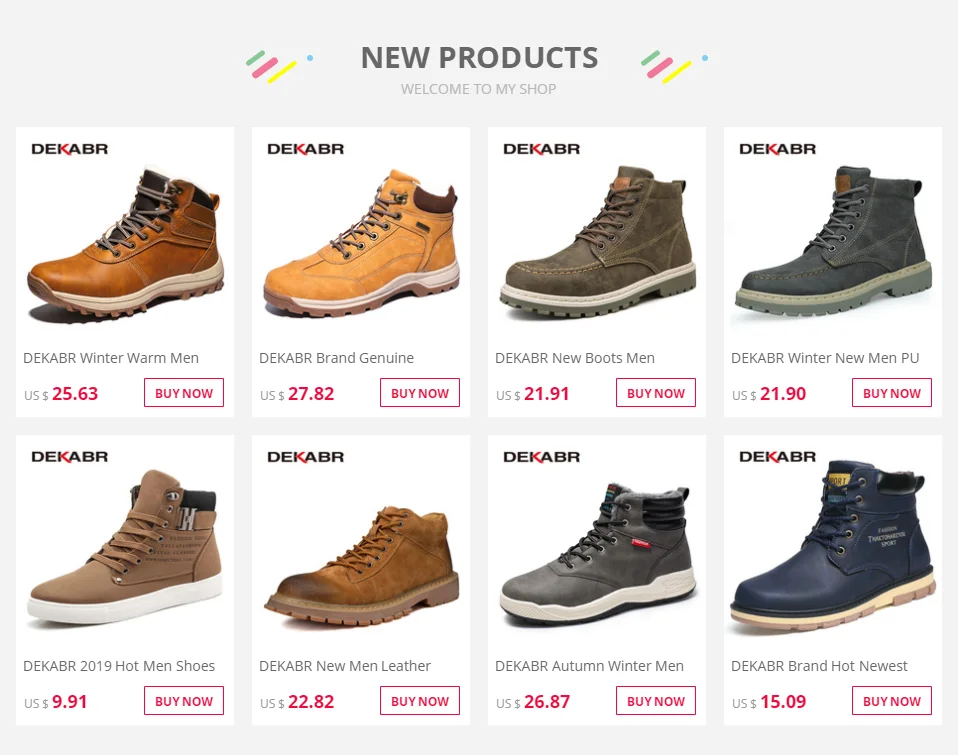Click the DEKABR logo above the navy blue boot
Image resolution: width=958 pixels, height=755 pixels.
(777, 457)
